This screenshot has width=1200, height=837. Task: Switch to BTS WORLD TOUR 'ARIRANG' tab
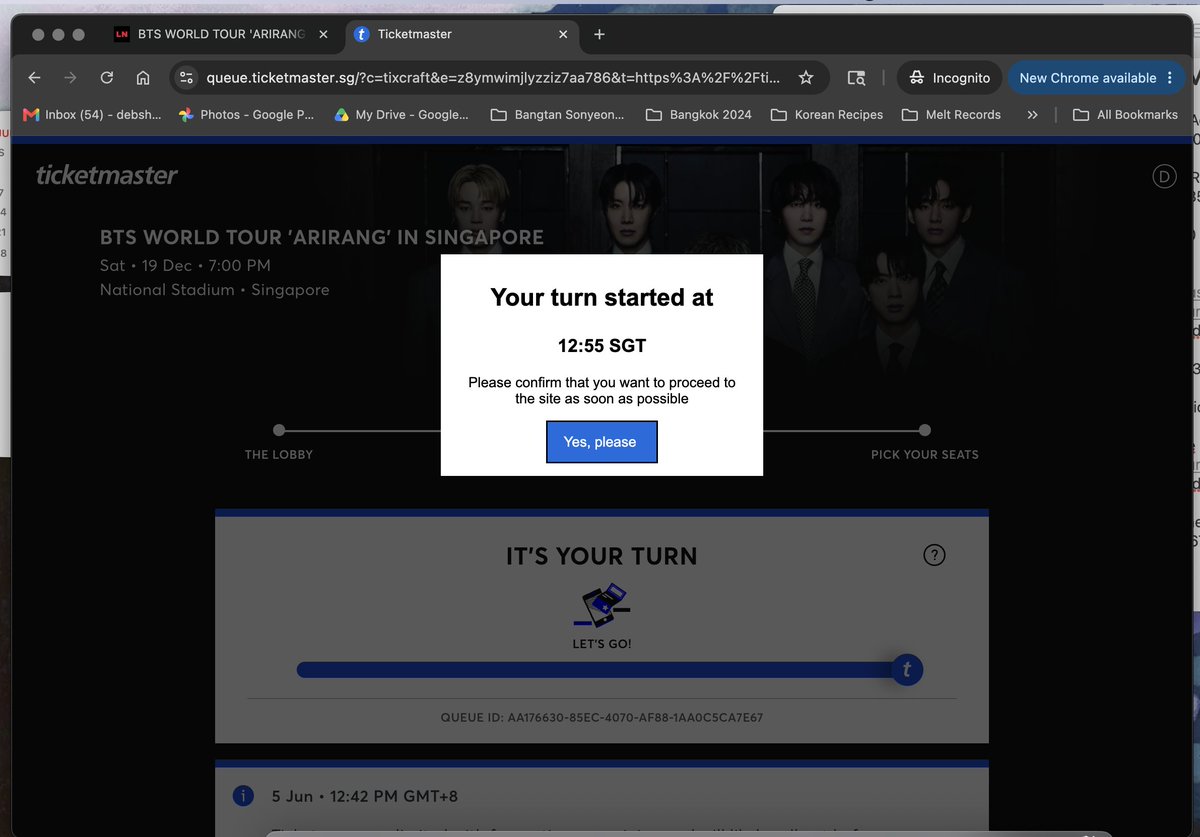tap(222, 34)
